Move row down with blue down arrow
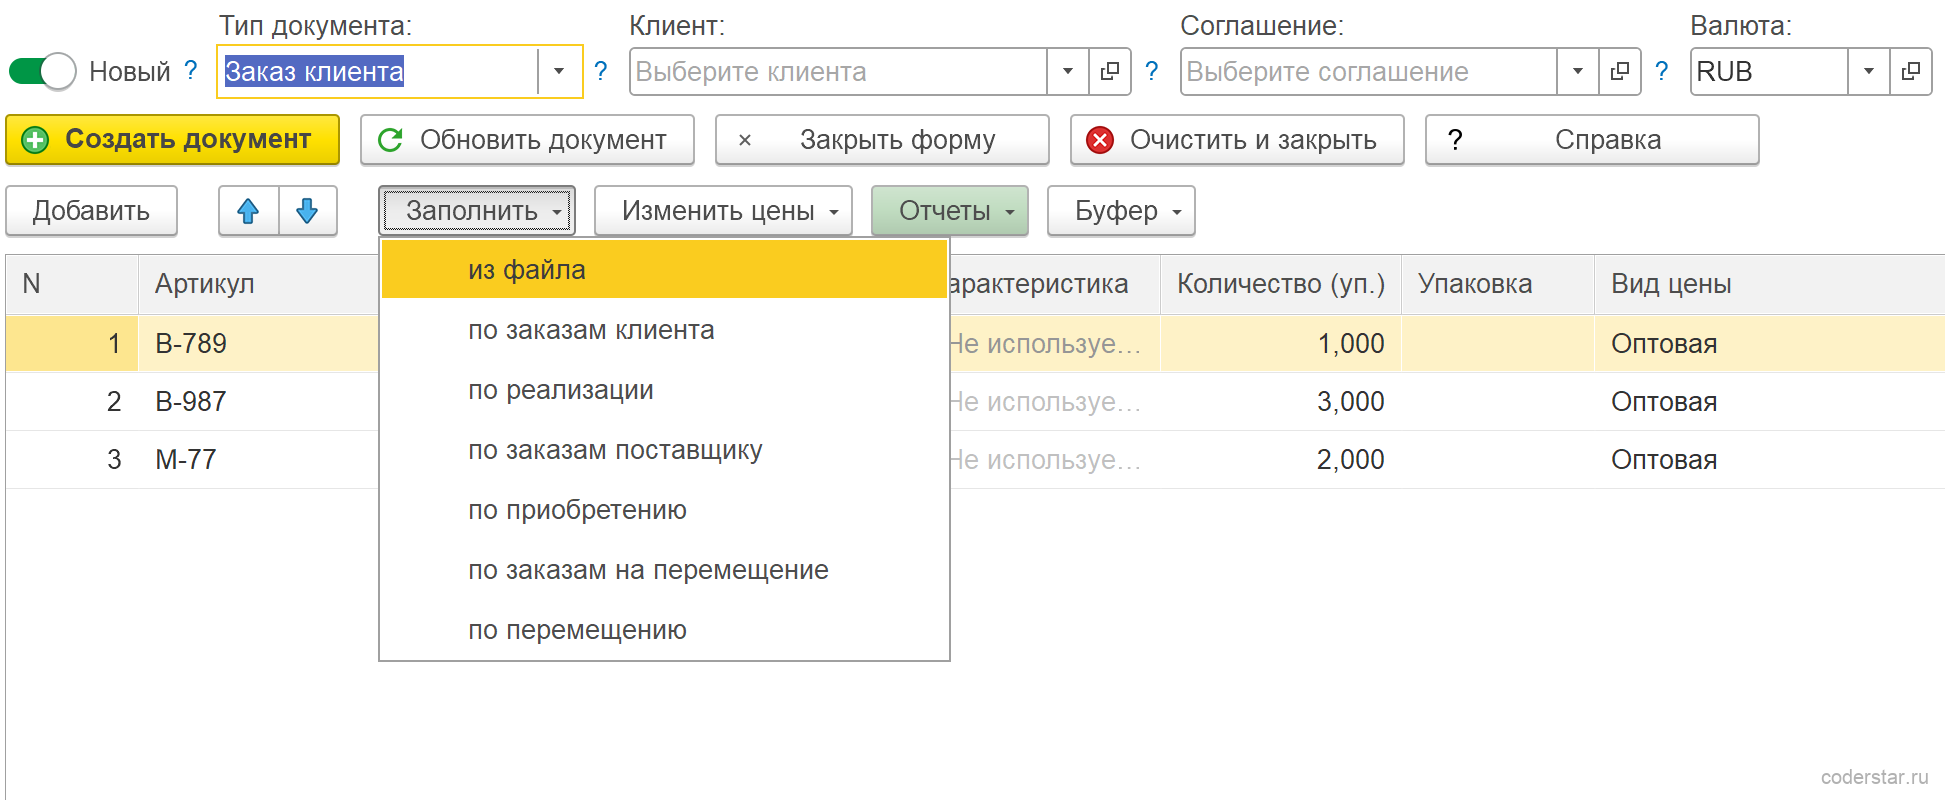Viewport: 1945px width, 800px height. 308,211
